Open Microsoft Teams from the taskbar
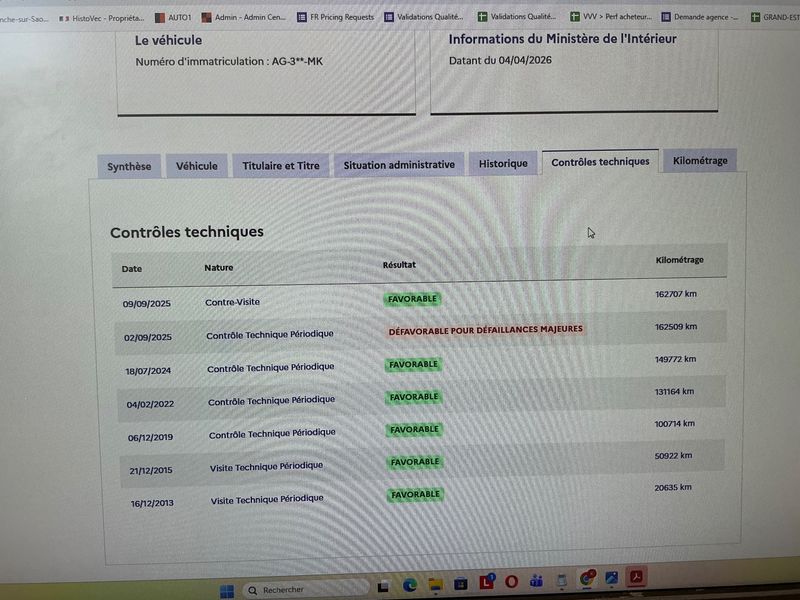Screen dimensions: 800x600 536,580
